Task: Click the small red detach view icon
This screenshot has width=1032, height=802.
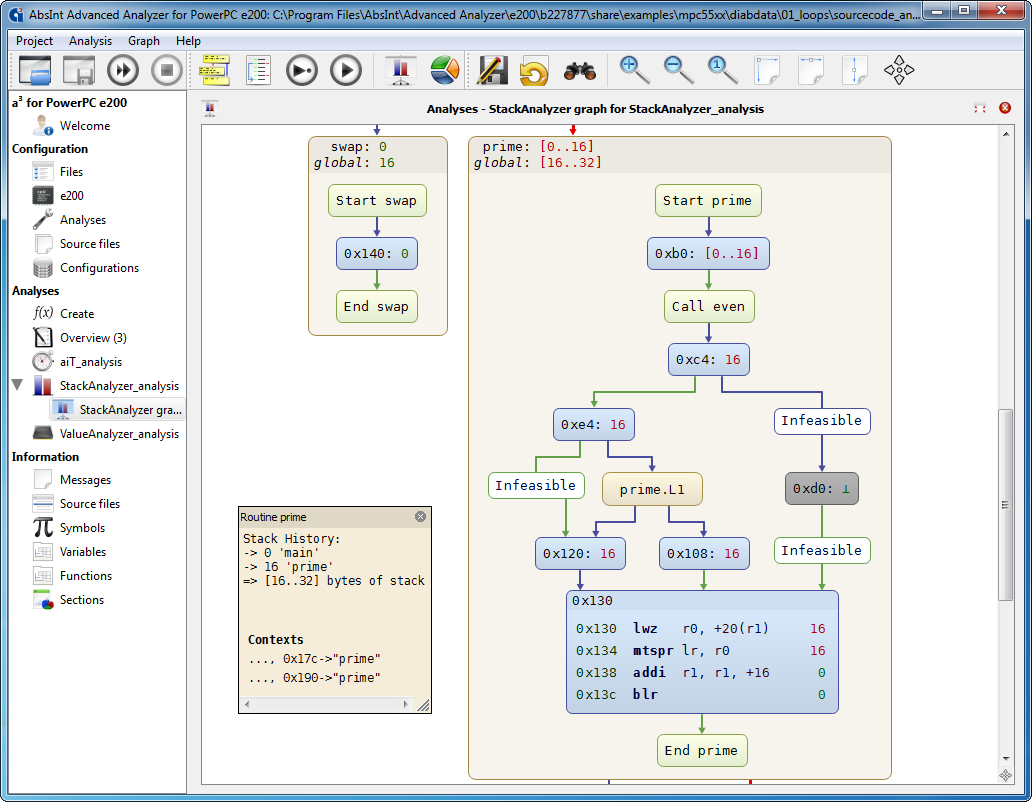Action: point(980,108)
